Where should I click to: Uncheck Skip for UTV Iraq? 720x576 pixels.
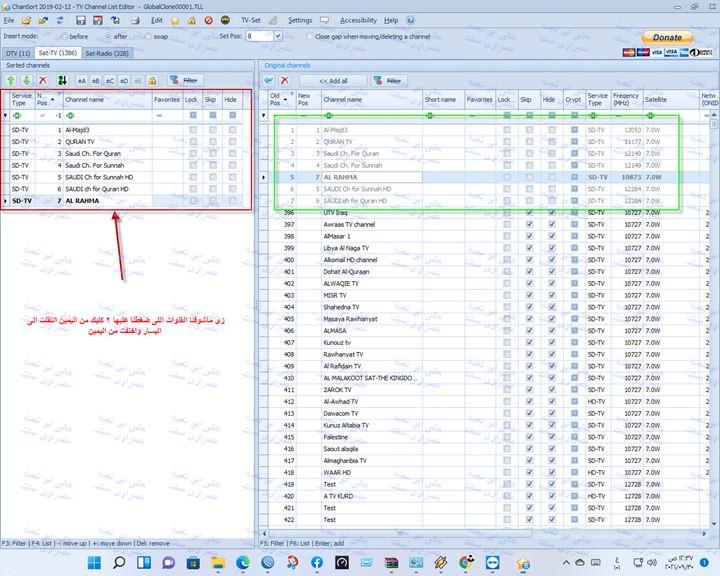[529, 213]
